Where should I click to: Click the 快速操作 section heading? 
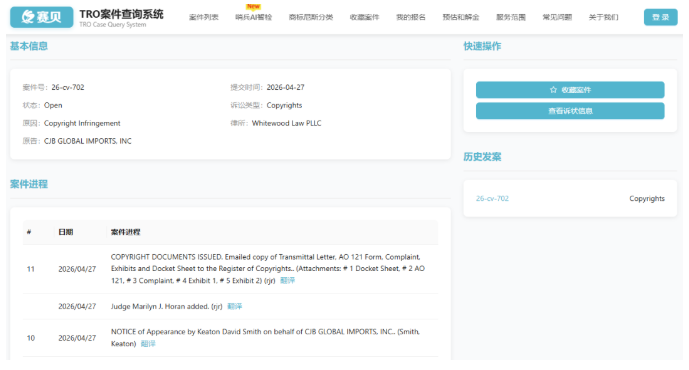tap(482, 46)
